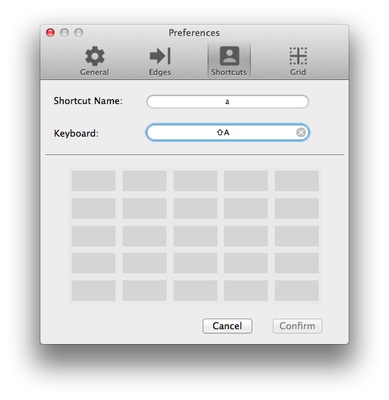Select the center grid cell
Image resolution: width=389 pixels, height=400 pixels.
(x=195, y=236)
